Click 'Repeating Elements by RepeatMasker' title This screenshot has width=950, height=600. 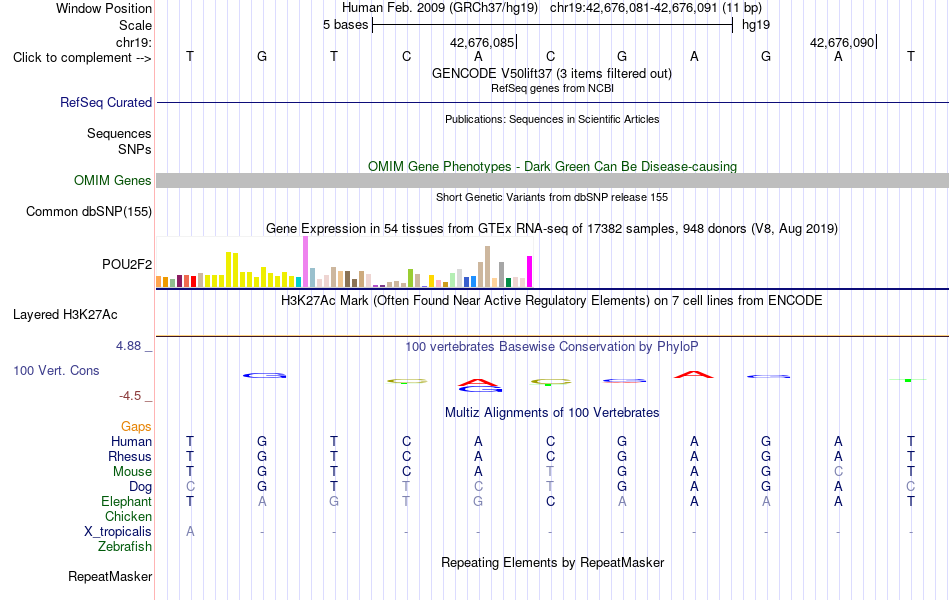point(552,562)
